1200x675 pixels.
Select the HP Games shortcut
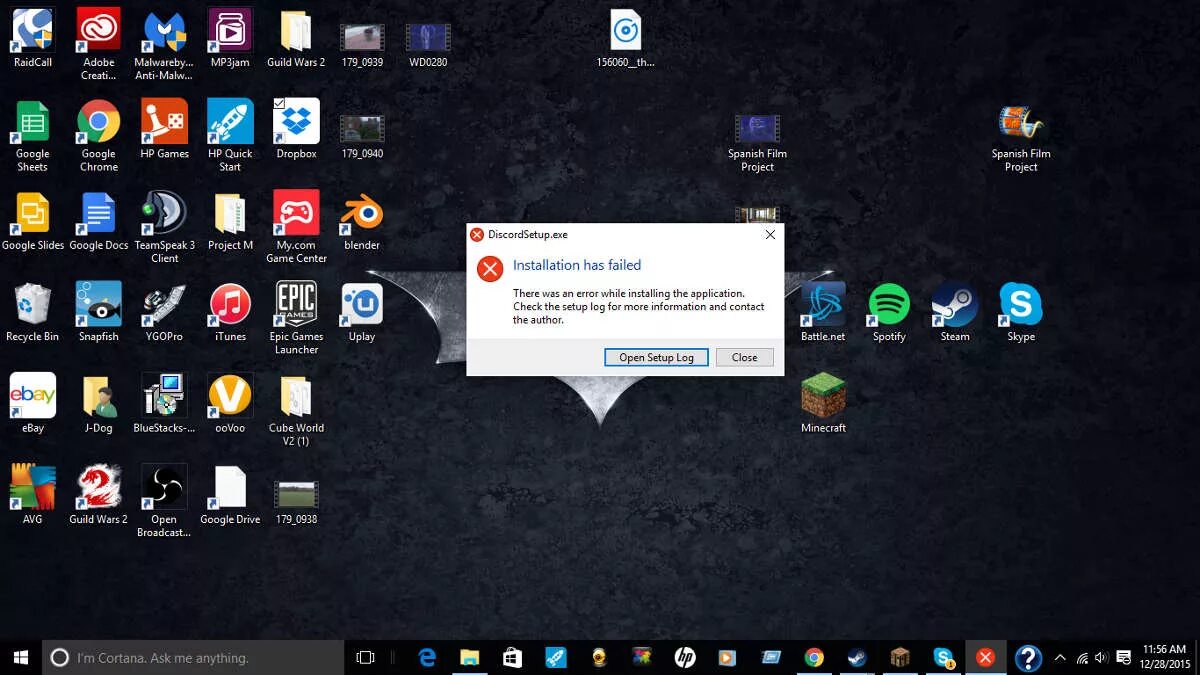pyautogui.click(x=164, y=129)
